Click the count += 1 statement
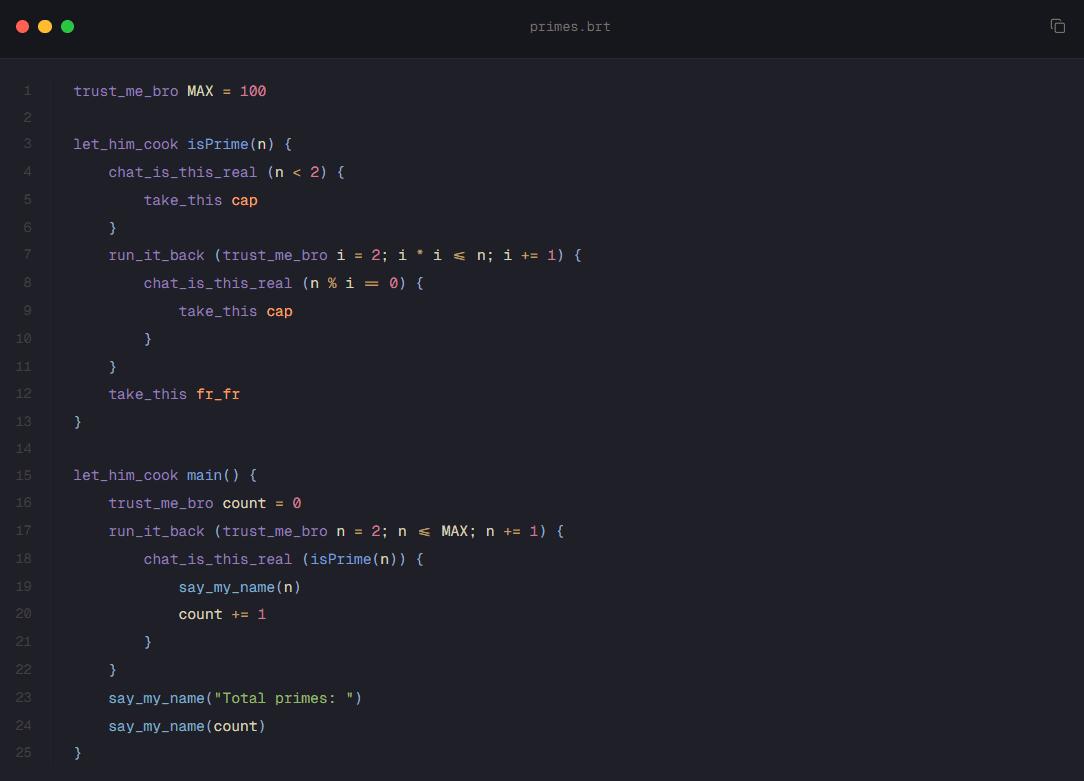Screen dimensions: 1084x781 (222, 614)
